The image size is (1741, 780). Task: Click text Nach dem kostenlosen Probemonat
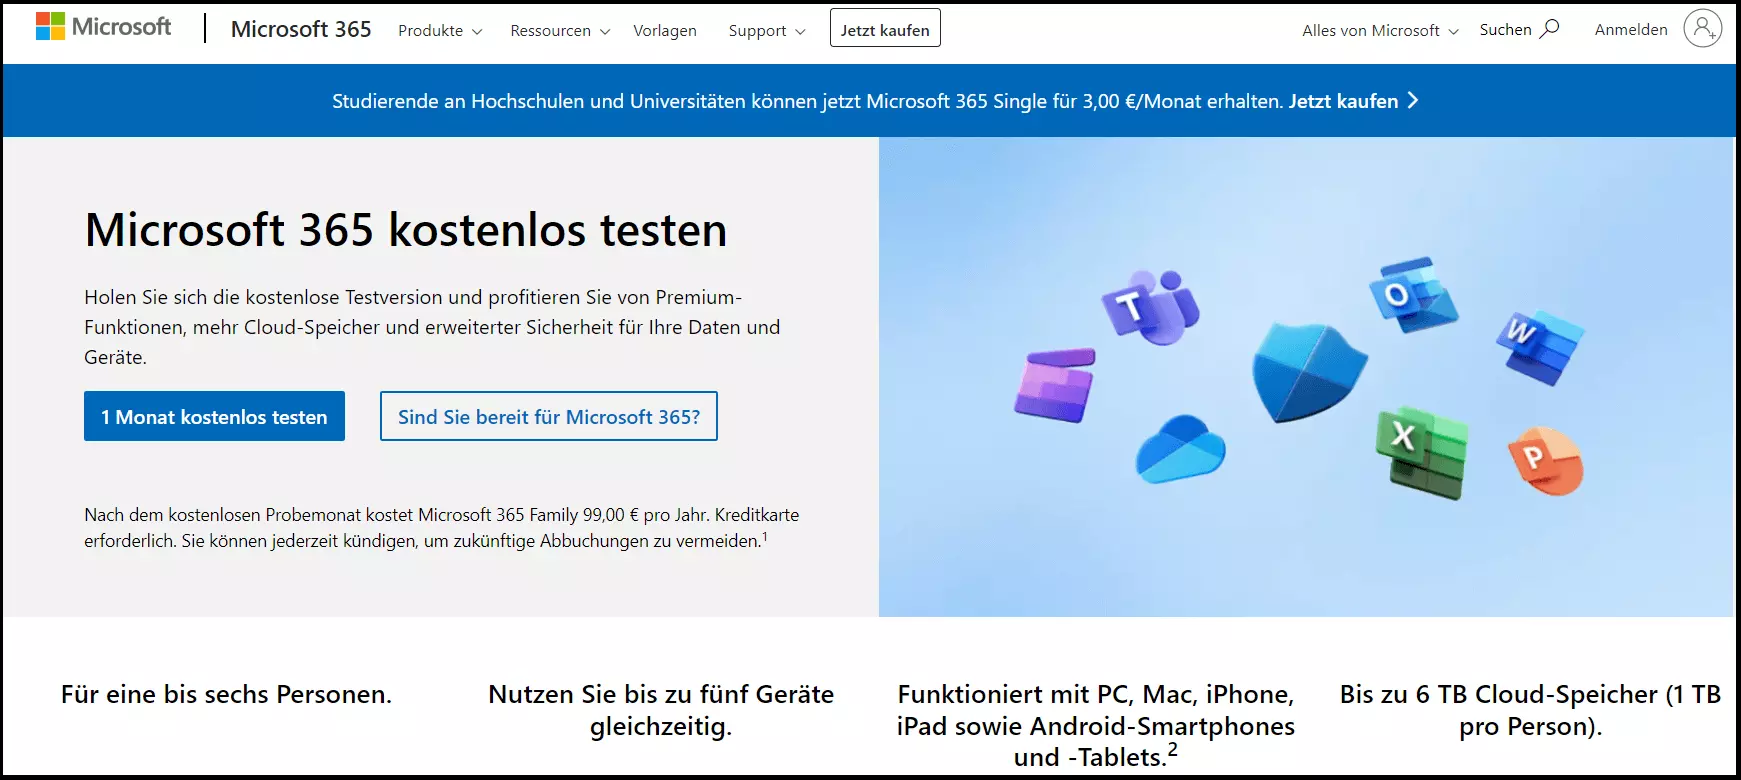pos(442,527)
